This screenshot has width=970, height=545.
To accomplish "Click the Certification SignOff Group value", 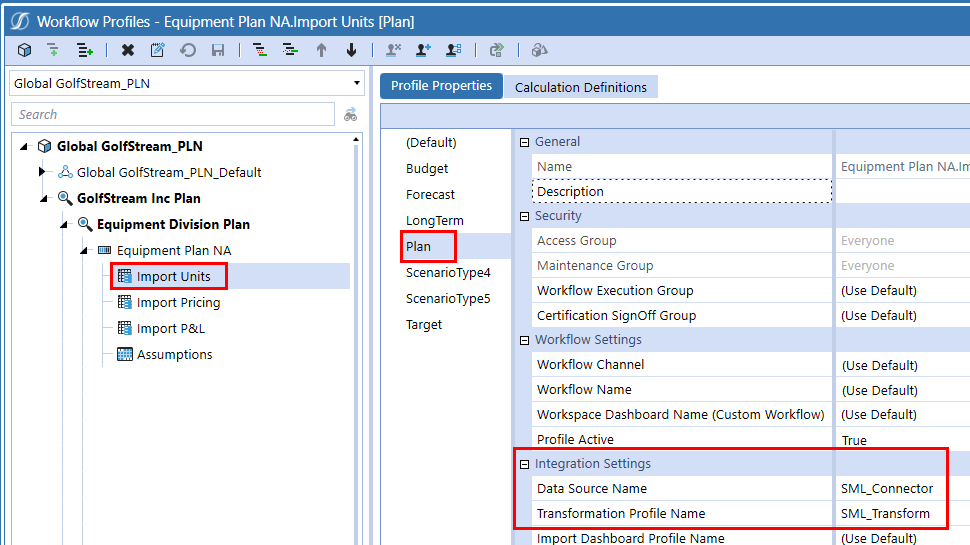I will tap(878, 315).
